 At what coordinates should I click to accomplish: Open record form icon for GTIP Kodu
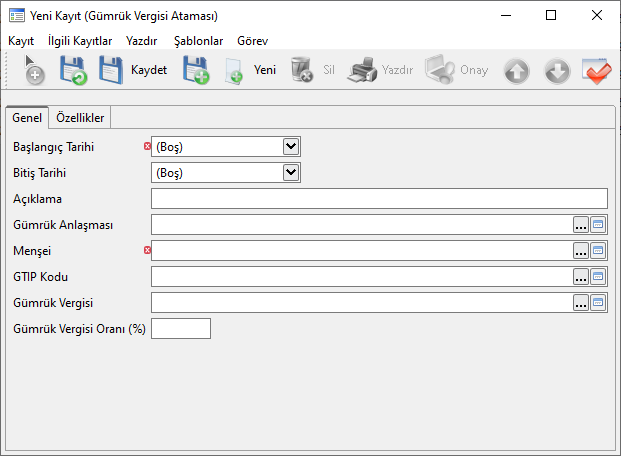click(x=599, y=276)
